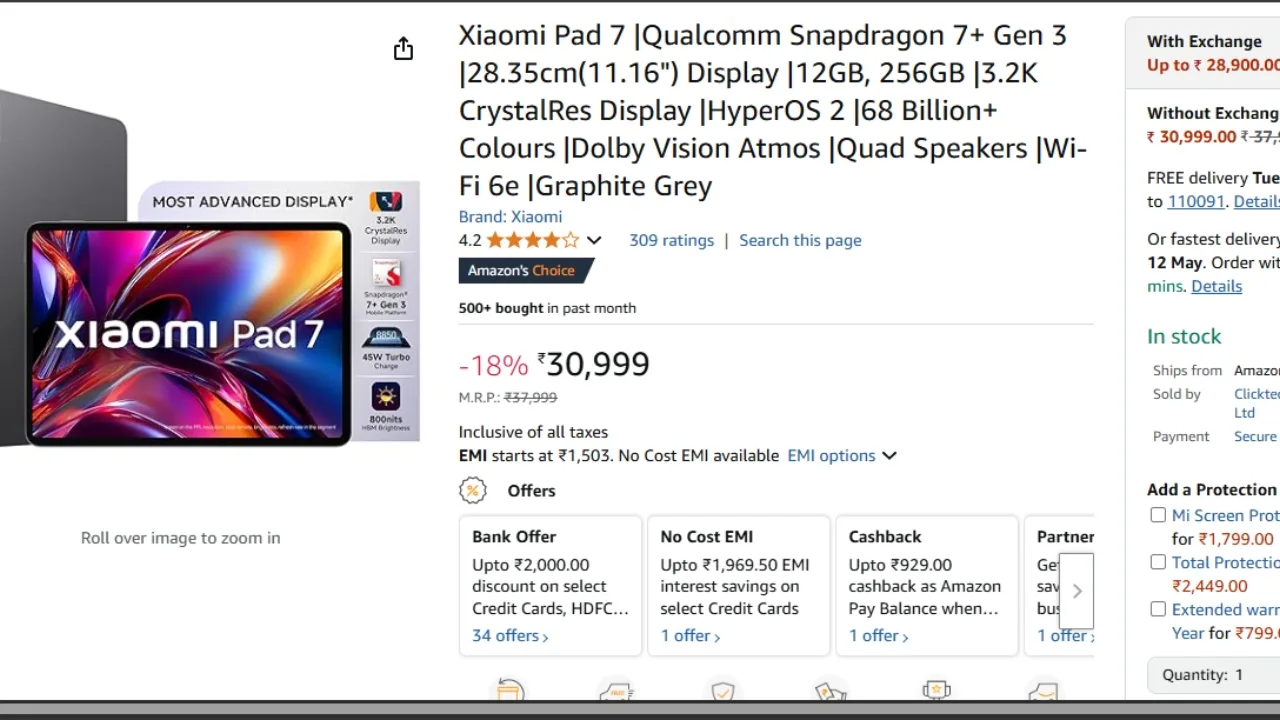Open the 309 ratings link
Image resolution: width=1280 pixels, height=720 pixels.
pos(671,240)
